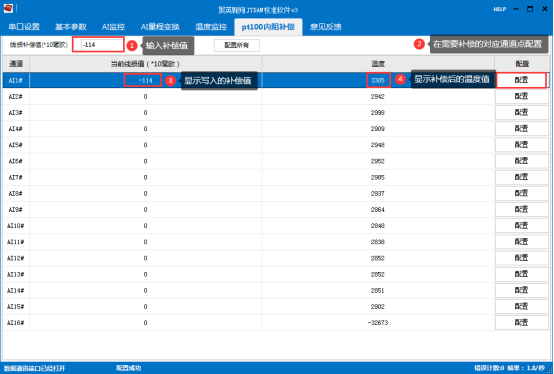Click the 配置成功 status bar message
Viewport: 554px width, 374px height.
click(129, 368)
